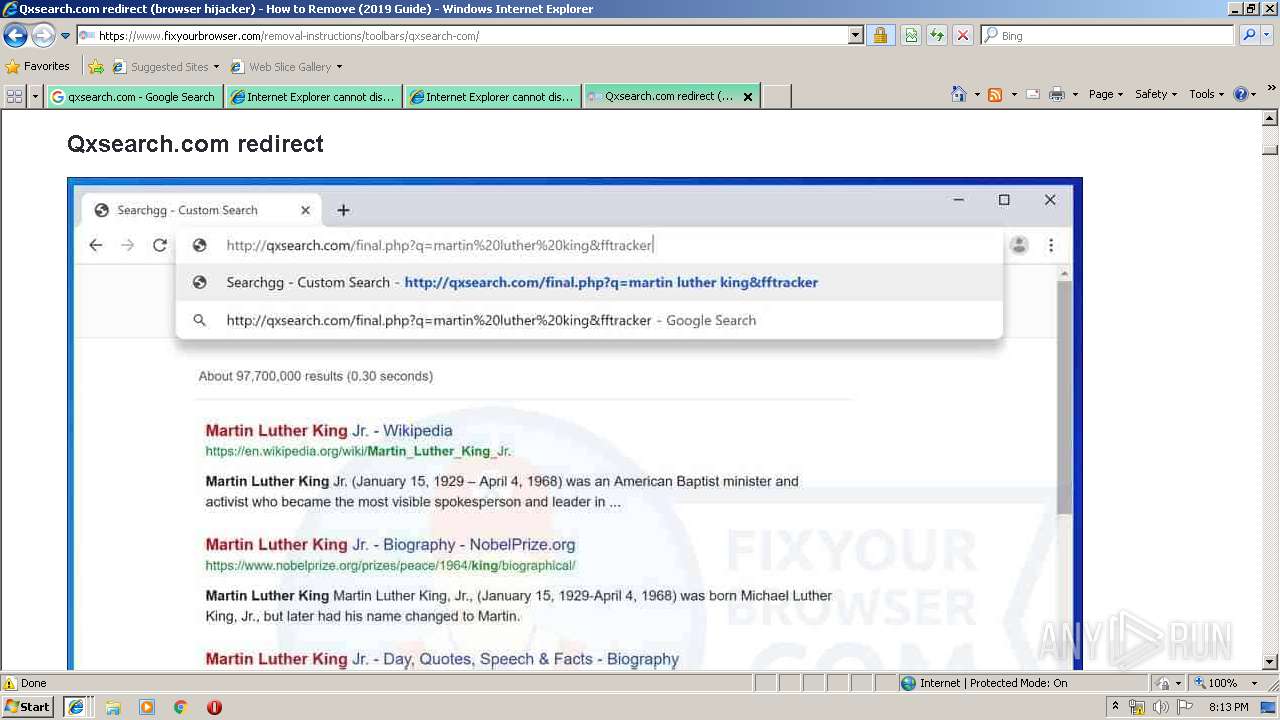
Task: Expand command bar overflow chevron
Action: (x=1272, y=89)
